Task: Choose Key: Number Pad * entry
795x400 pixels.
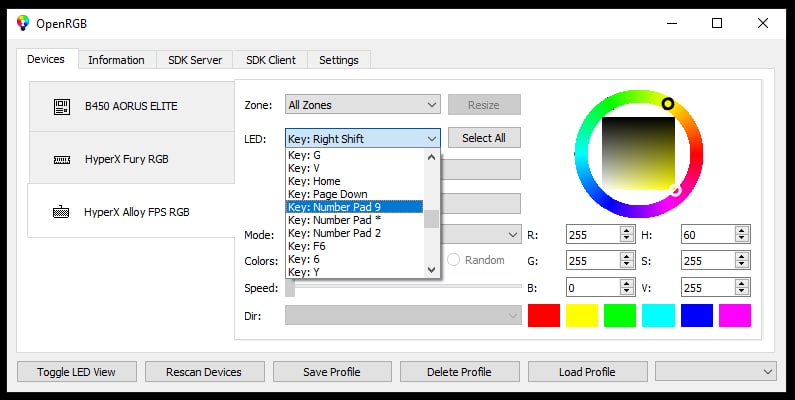Action: pos(354,220)
